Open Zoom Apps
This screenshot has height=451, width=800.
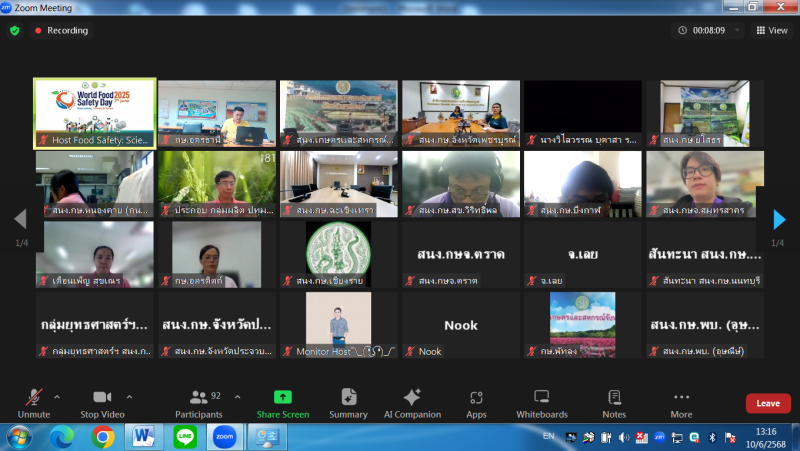[x=476, y=397]
